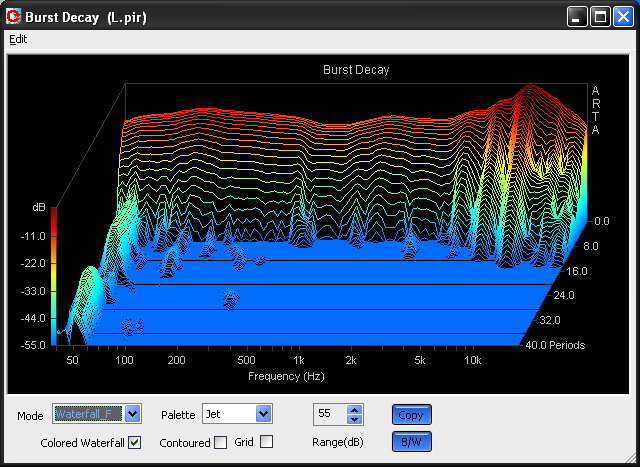Click the 50 frequency axis label
Screen dimensions: 640x467
point(72,360)
